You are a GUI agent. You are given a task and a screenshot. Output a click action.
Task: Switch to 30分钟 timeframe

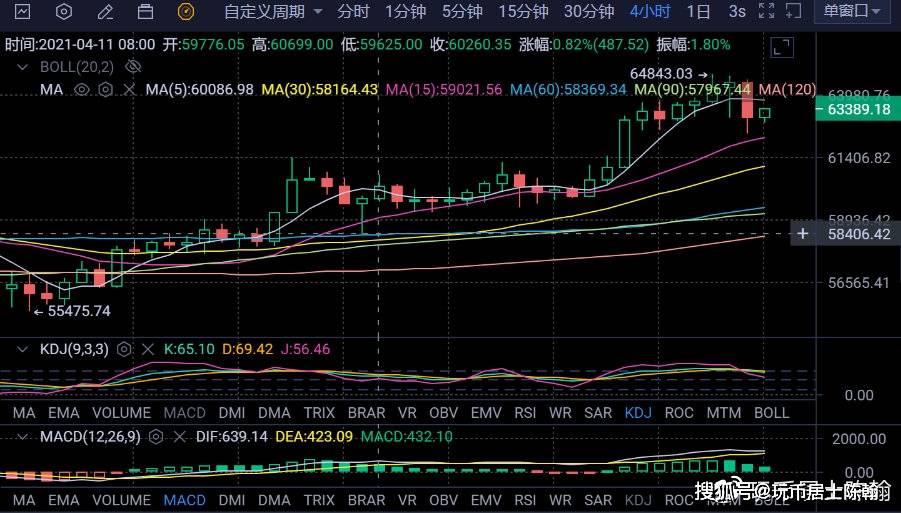(x=589, y=11)
